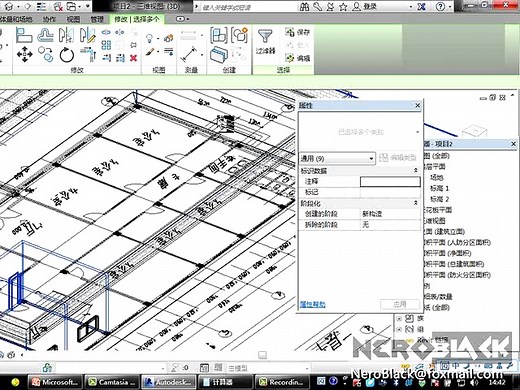Collapse the 阶段化 section
The width and height of the screenshot is (520, 390).
pyautogui.click(x=416, y=203)
